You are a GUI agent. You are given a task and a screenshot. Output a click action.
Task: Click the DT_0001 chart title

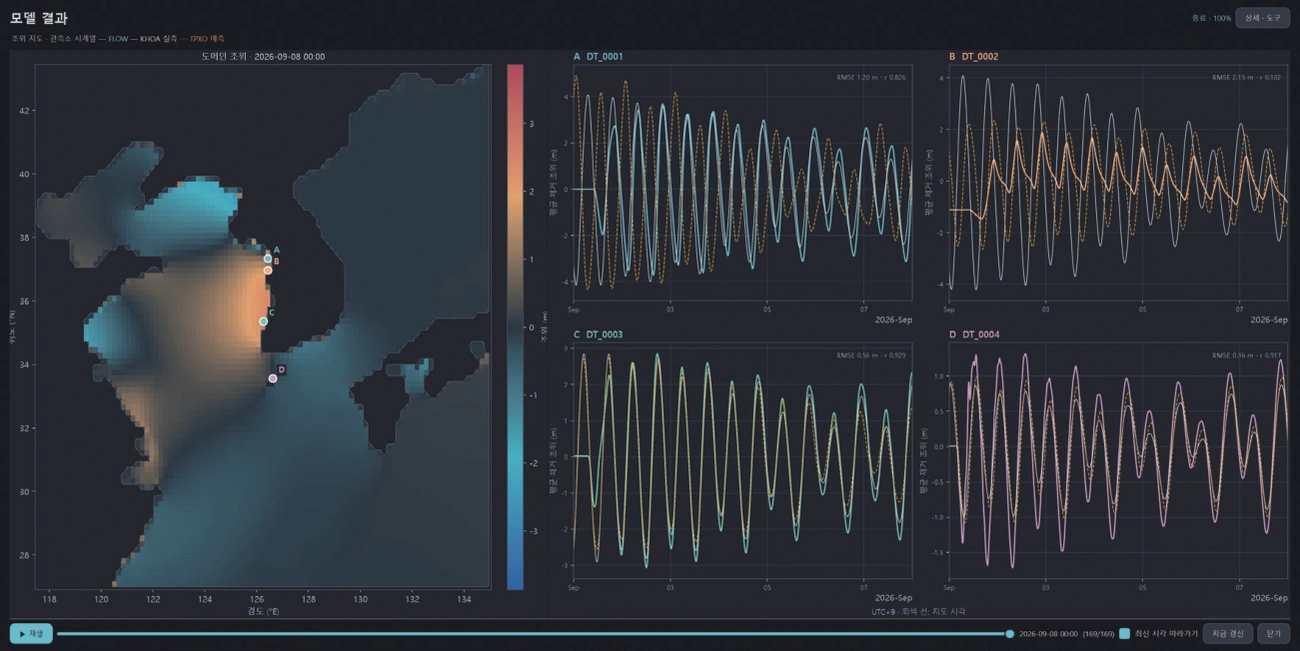[604, 57]
